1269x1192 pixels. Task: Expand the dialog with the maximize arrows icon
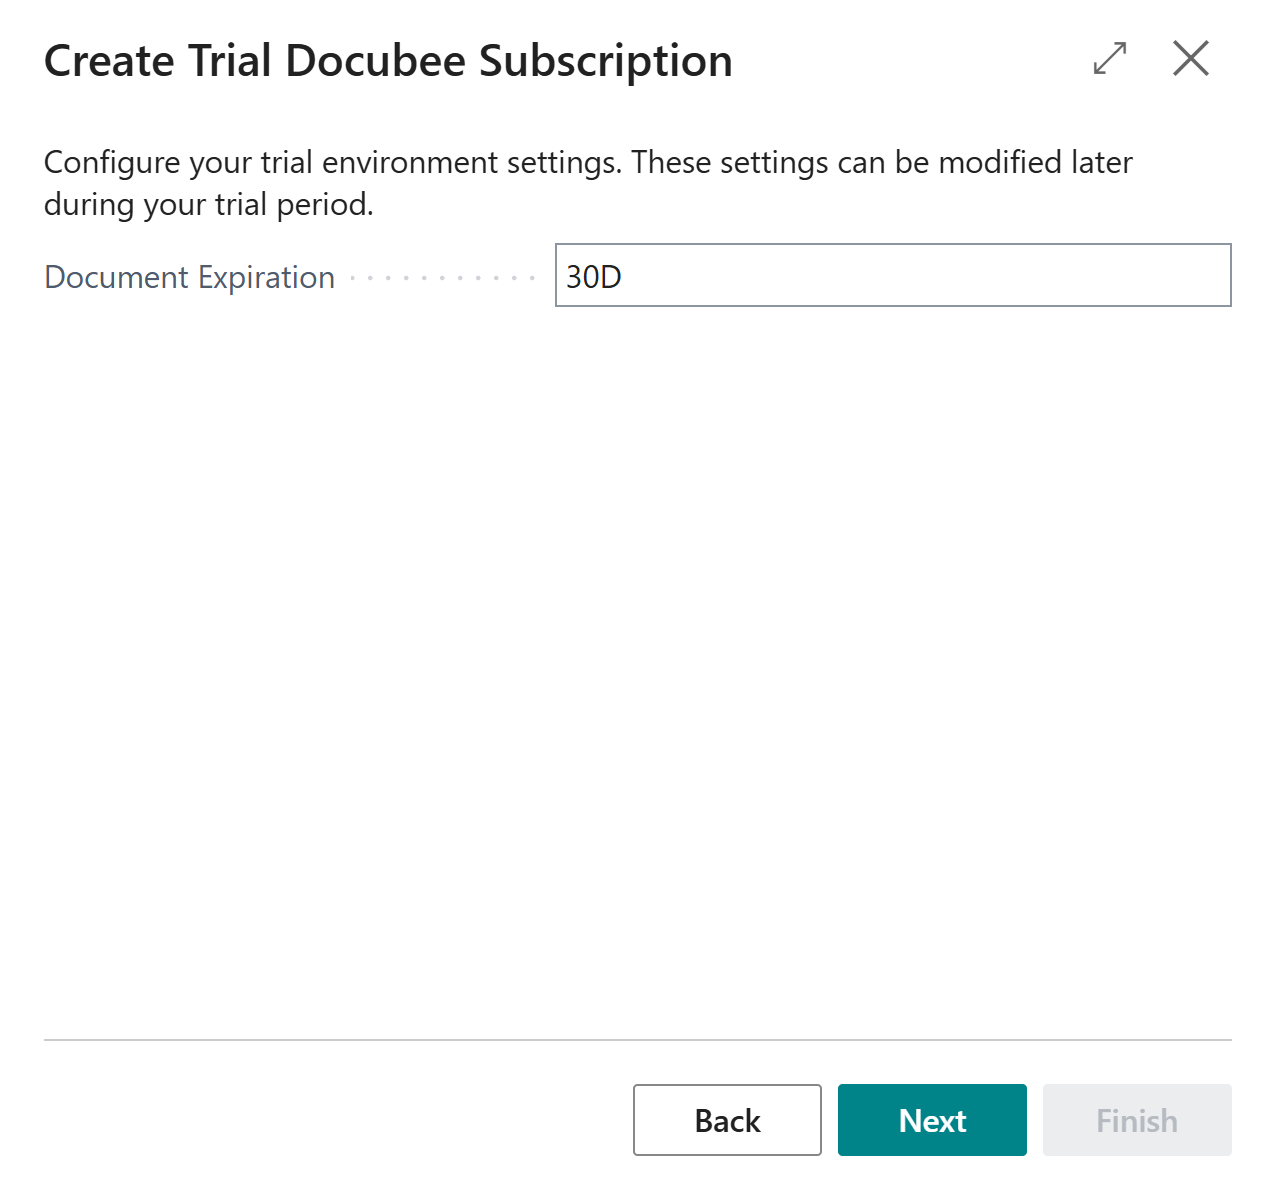tap(1110, 58)
